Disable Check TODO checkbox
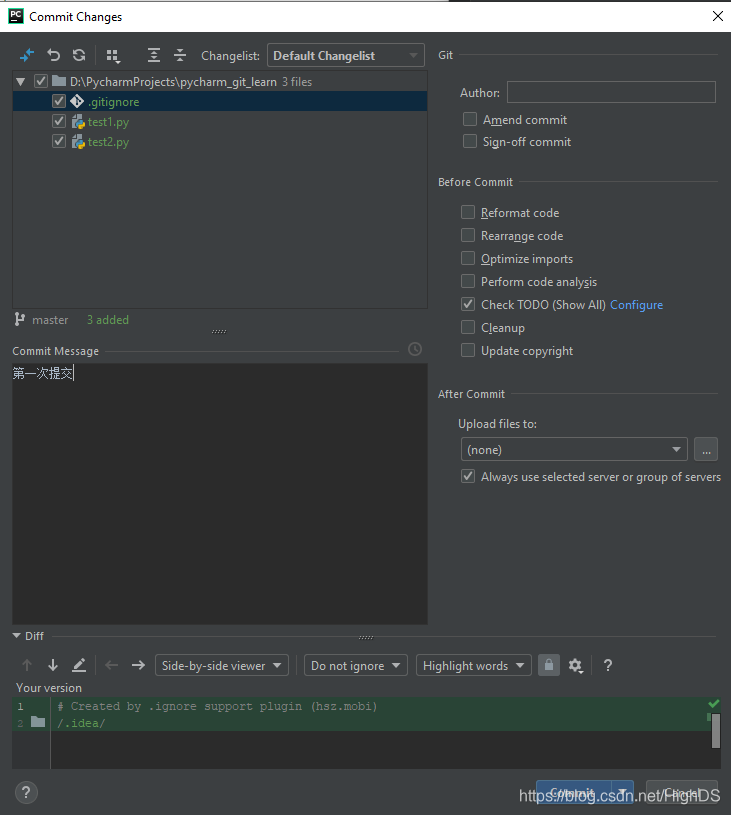This screenshot has height=815, width=731. (x=468, y=304)
